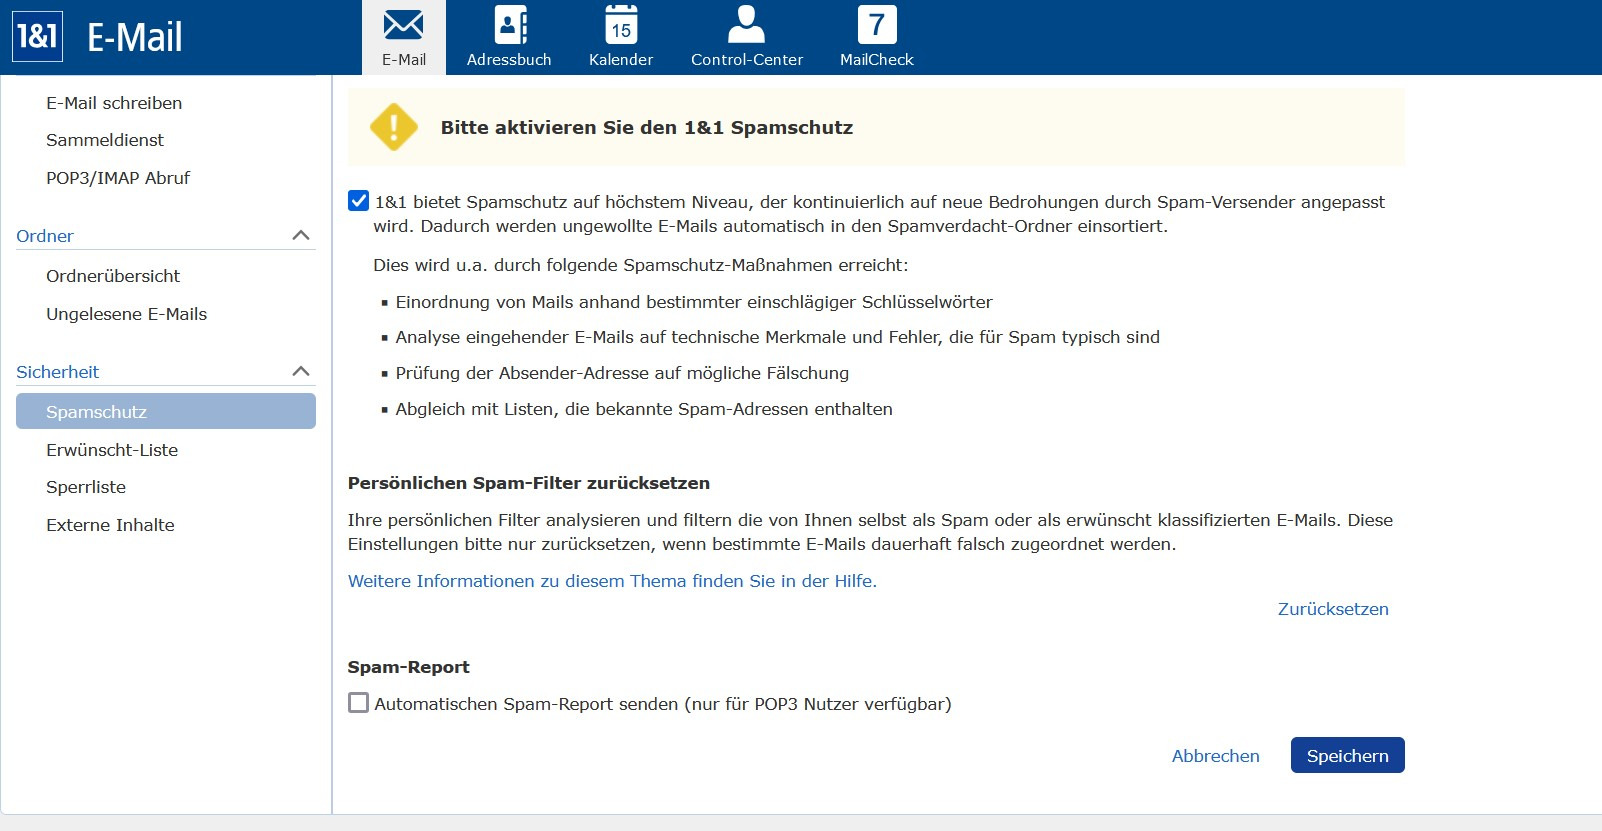Collapse the Ordner section chevron
This screenshot has width=1602, height=831.
[300, 235]
